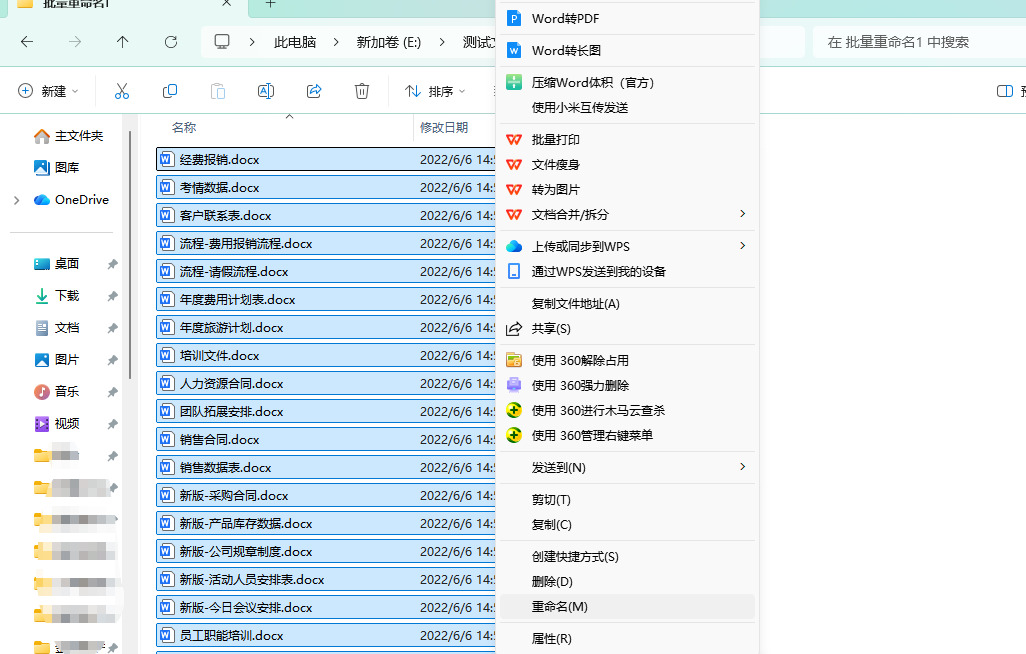Click the Paste clipboard icon in toolbar
The height and width of the screenshot is (654, 1026).
click(218, 91)
